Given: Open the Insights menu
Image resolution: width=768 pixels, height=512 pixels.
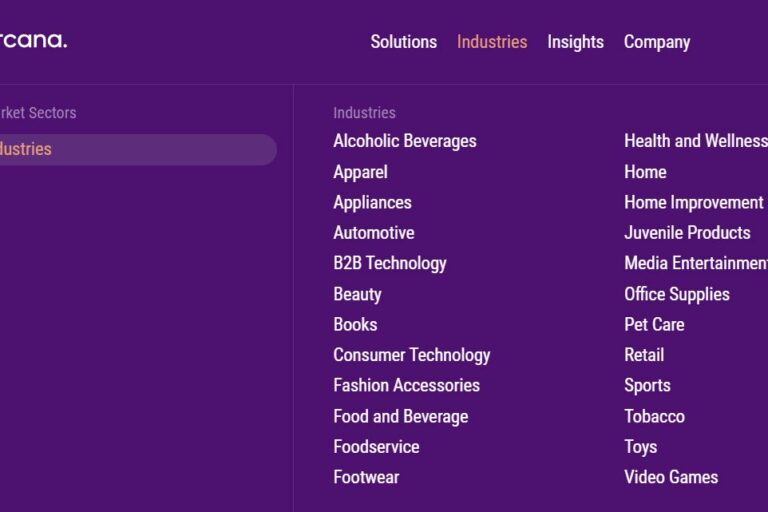Looking at the screenshot, I should [x=576, y=42].
